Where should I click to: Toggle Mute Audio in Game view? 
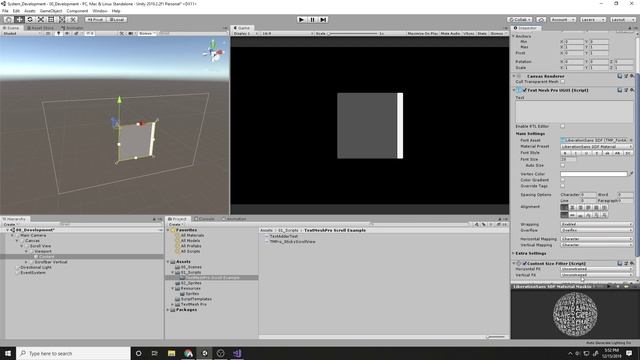(x=450, y=33)
